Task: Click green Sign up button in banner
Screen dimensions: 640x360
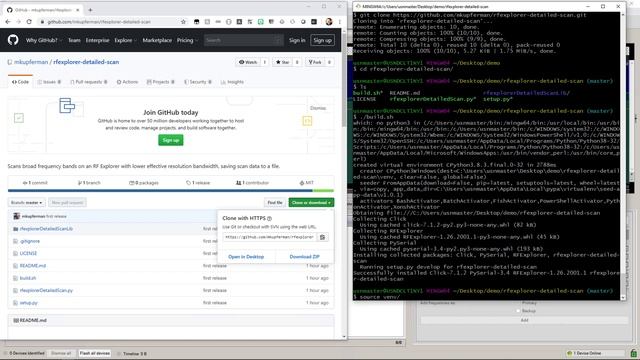Action: [171, 140]
